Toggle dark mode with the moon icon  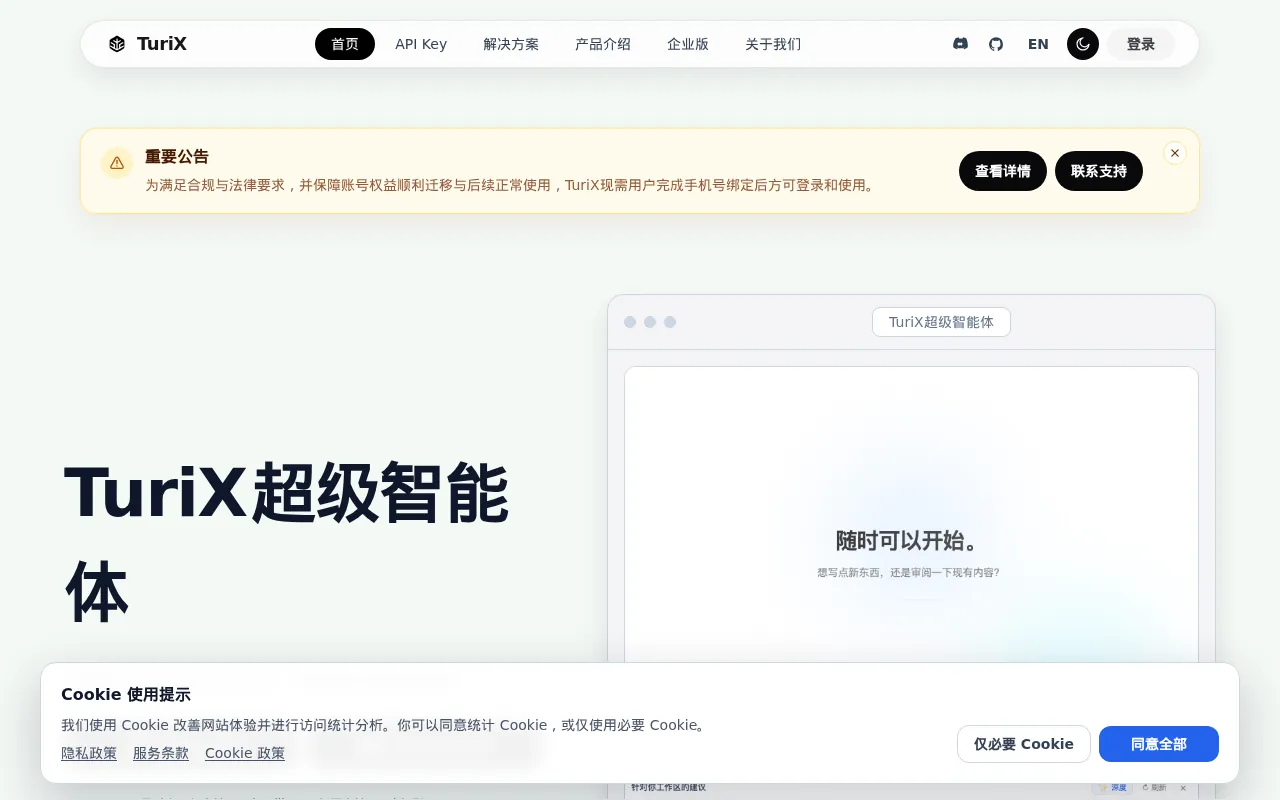click(x=1083, y=44)
